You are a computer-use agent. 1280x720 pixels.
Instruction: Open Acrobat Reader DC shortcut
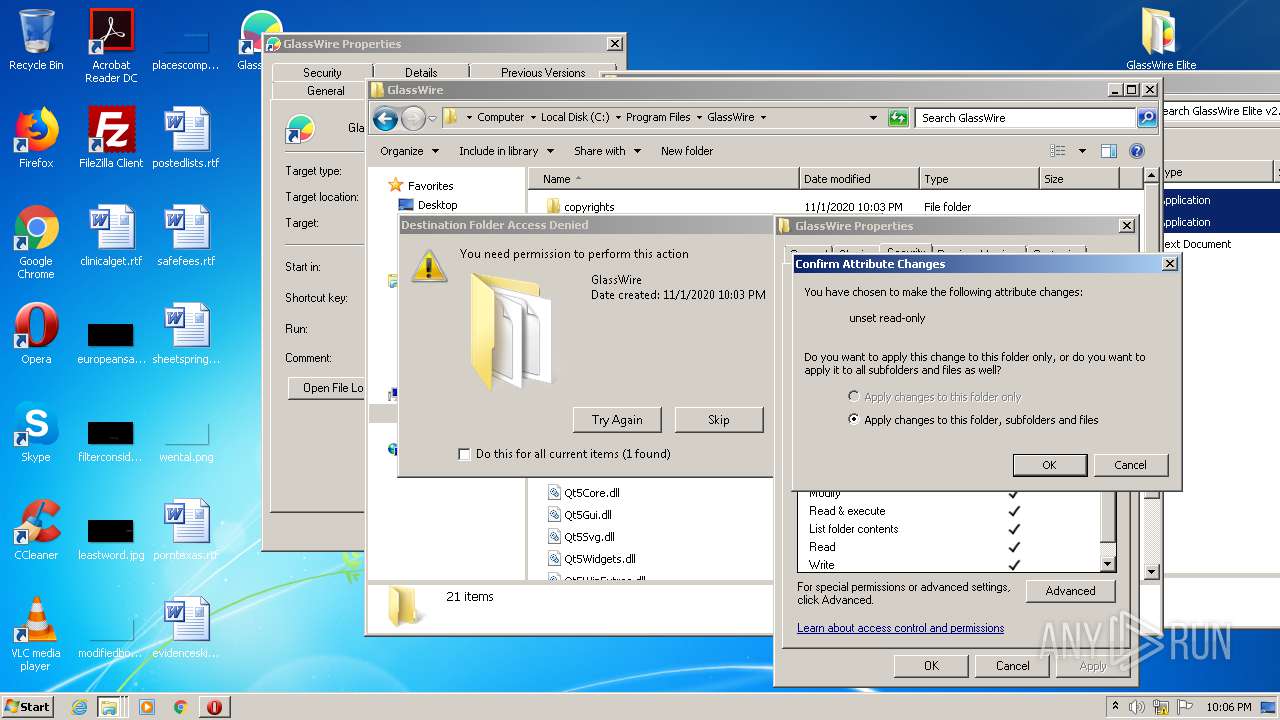(x=111, y=46)
